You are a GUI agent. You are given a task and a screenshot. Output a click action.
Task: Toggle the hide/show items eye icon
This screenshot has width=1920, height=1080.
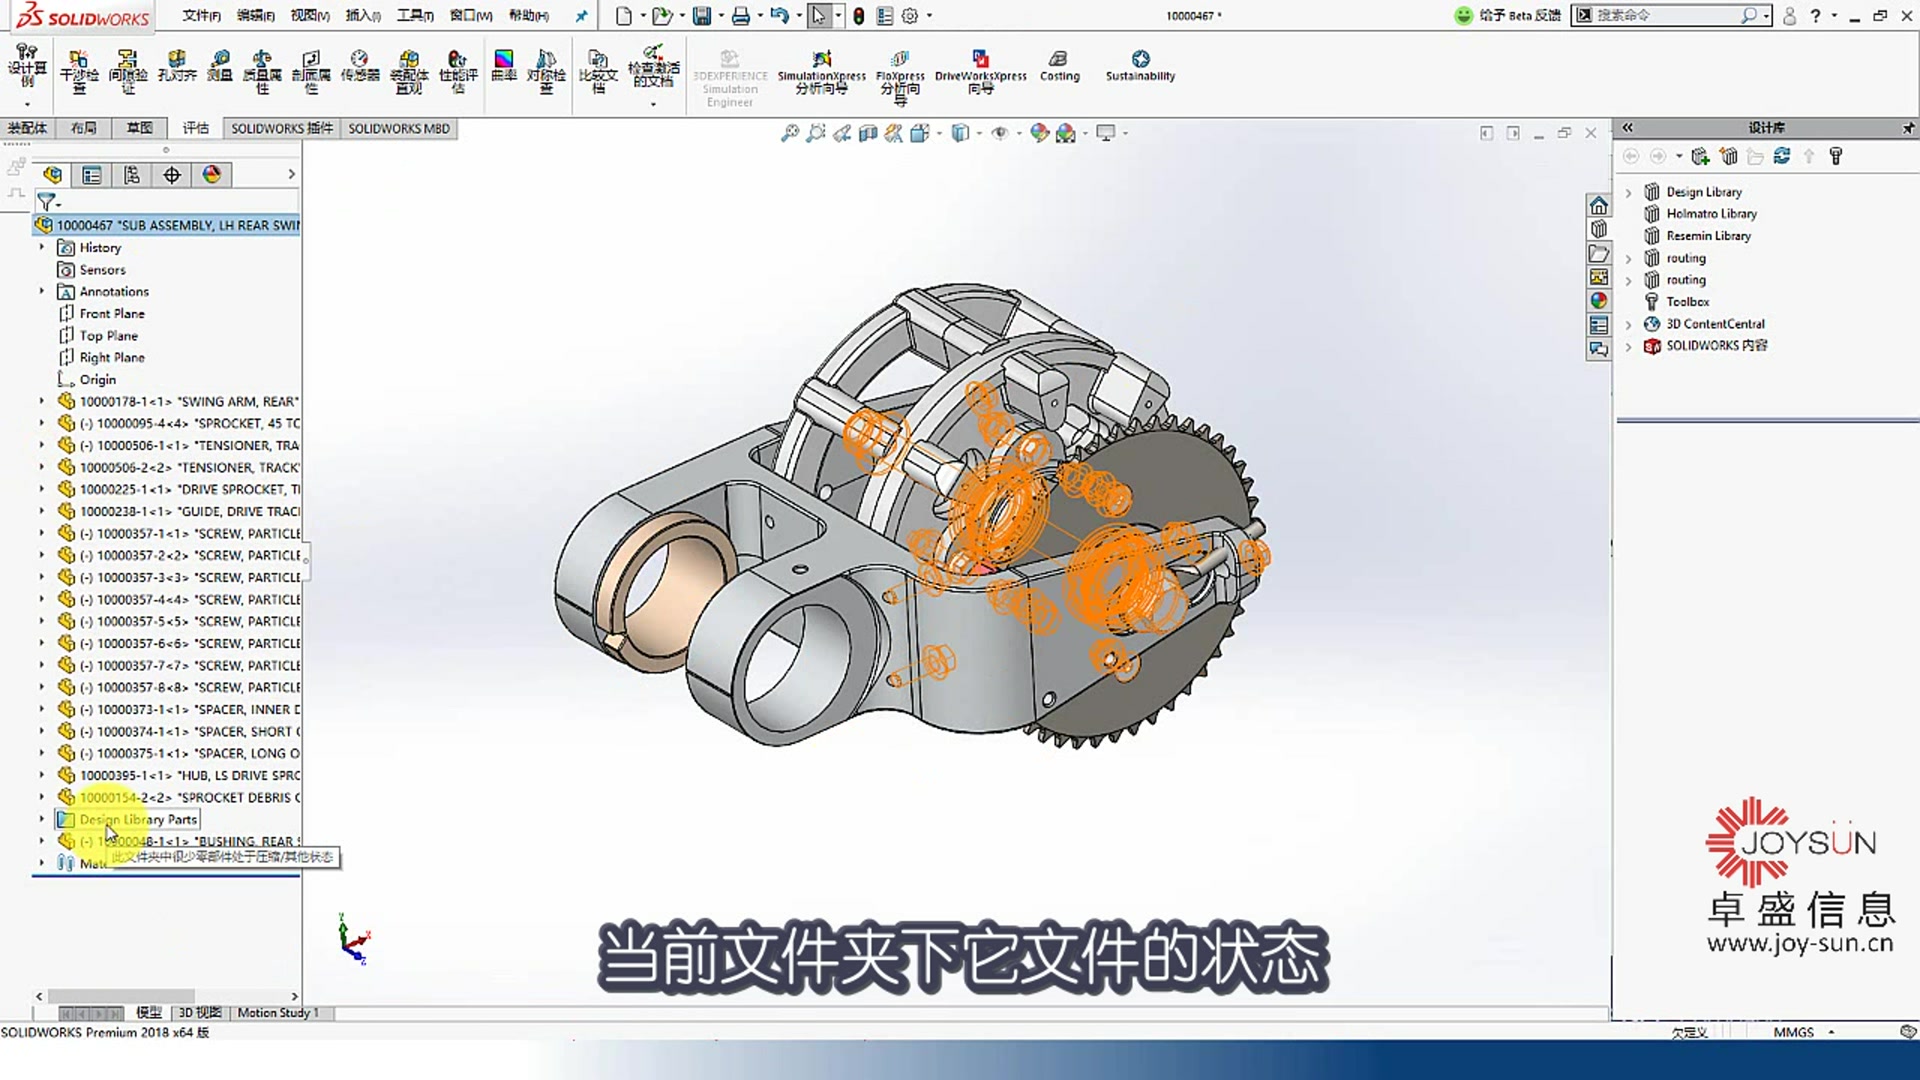point(999,133)
